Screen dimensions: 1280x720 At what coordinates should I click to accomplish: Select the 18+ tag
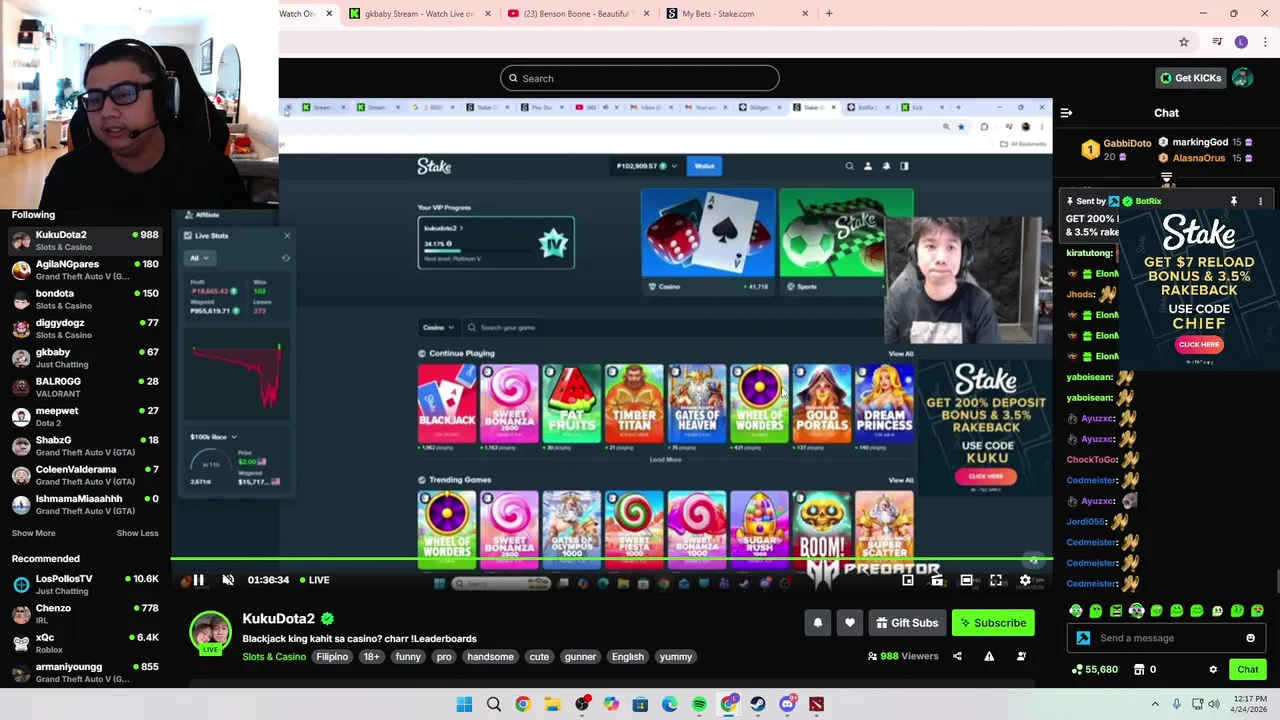tap(371, 657)
